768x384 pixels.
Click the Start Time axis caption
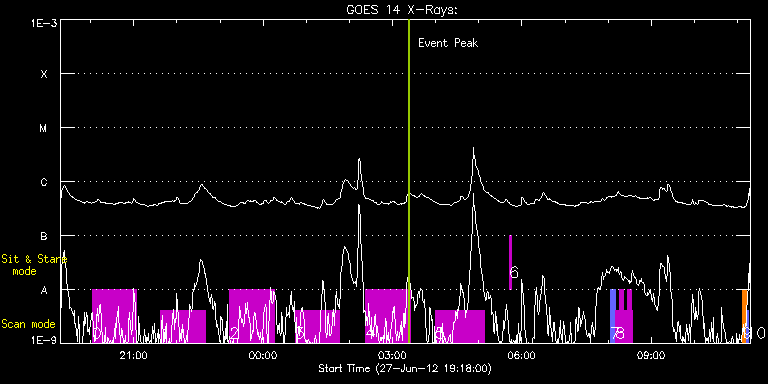point(405,368)
